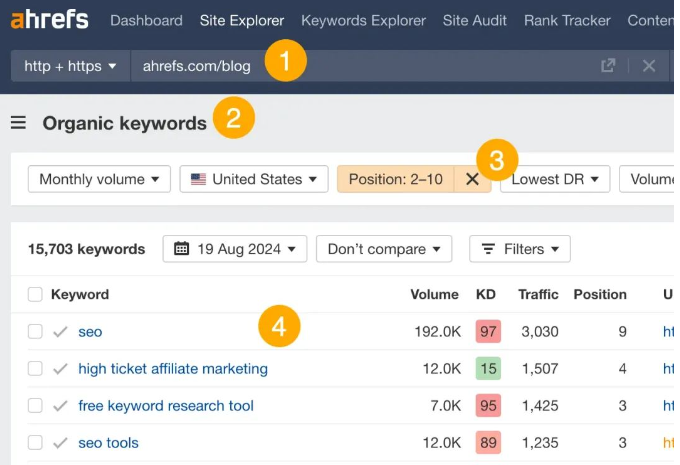This screenshot has width=680, height=465.
Task: Open the Monthly volume dropdown
Action: click(x=99, y=179)
